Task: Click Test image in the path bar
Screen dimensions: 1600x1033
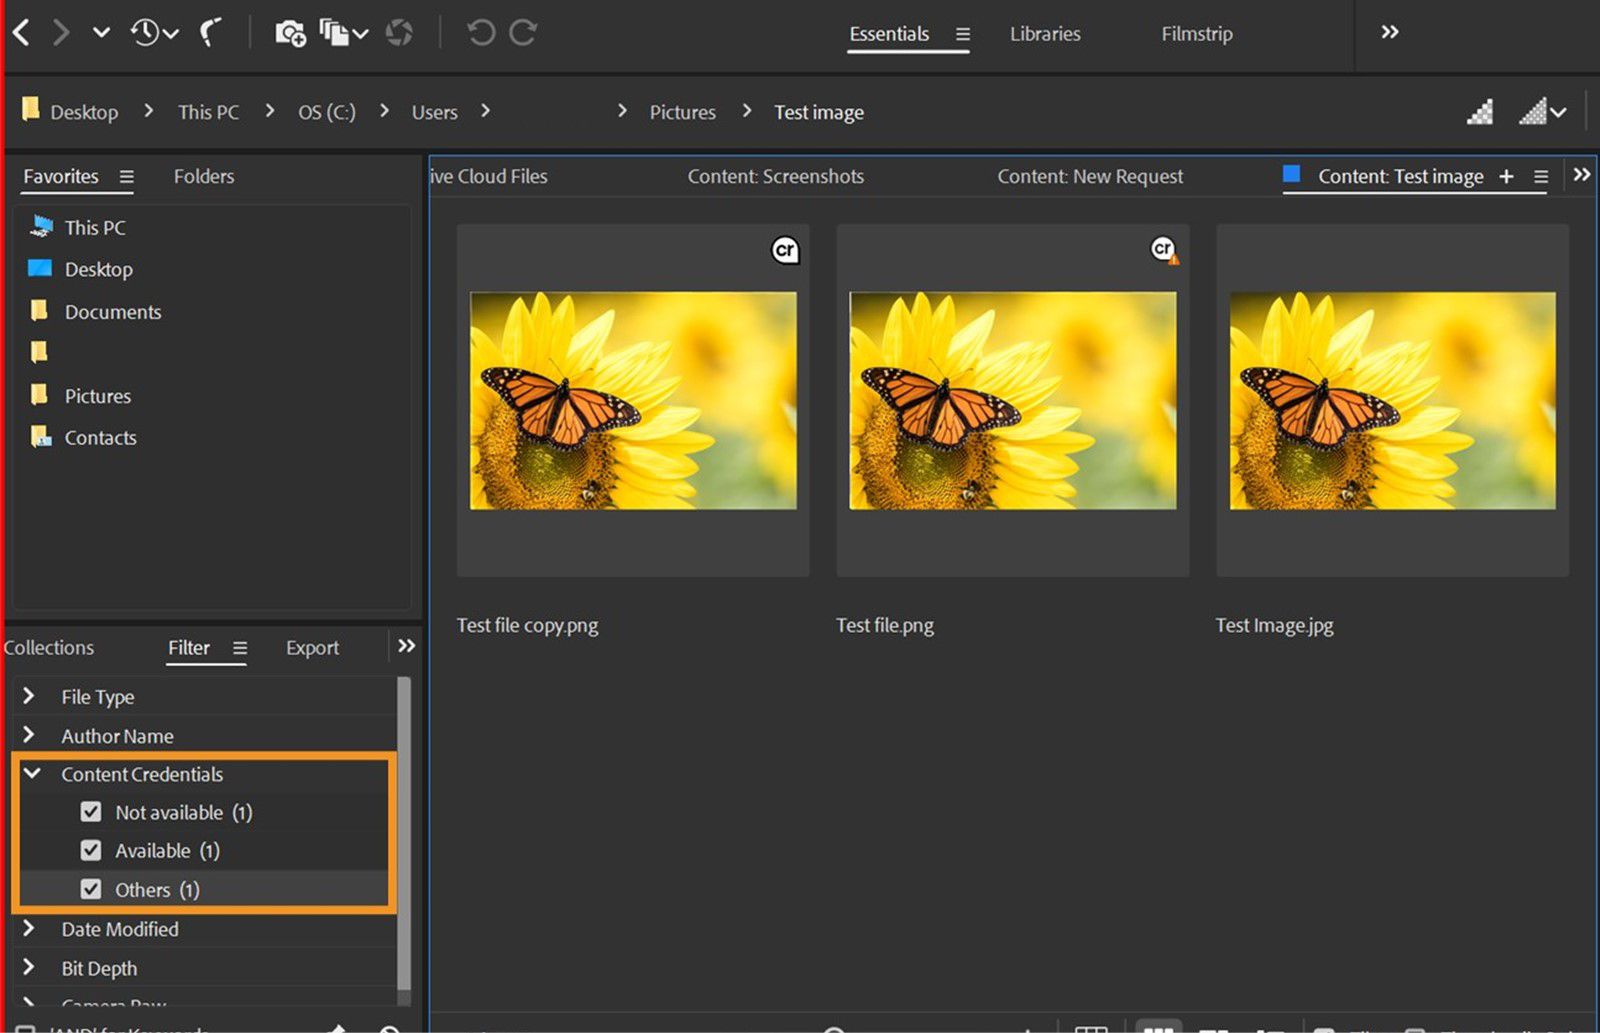Action: click(819, 112)
